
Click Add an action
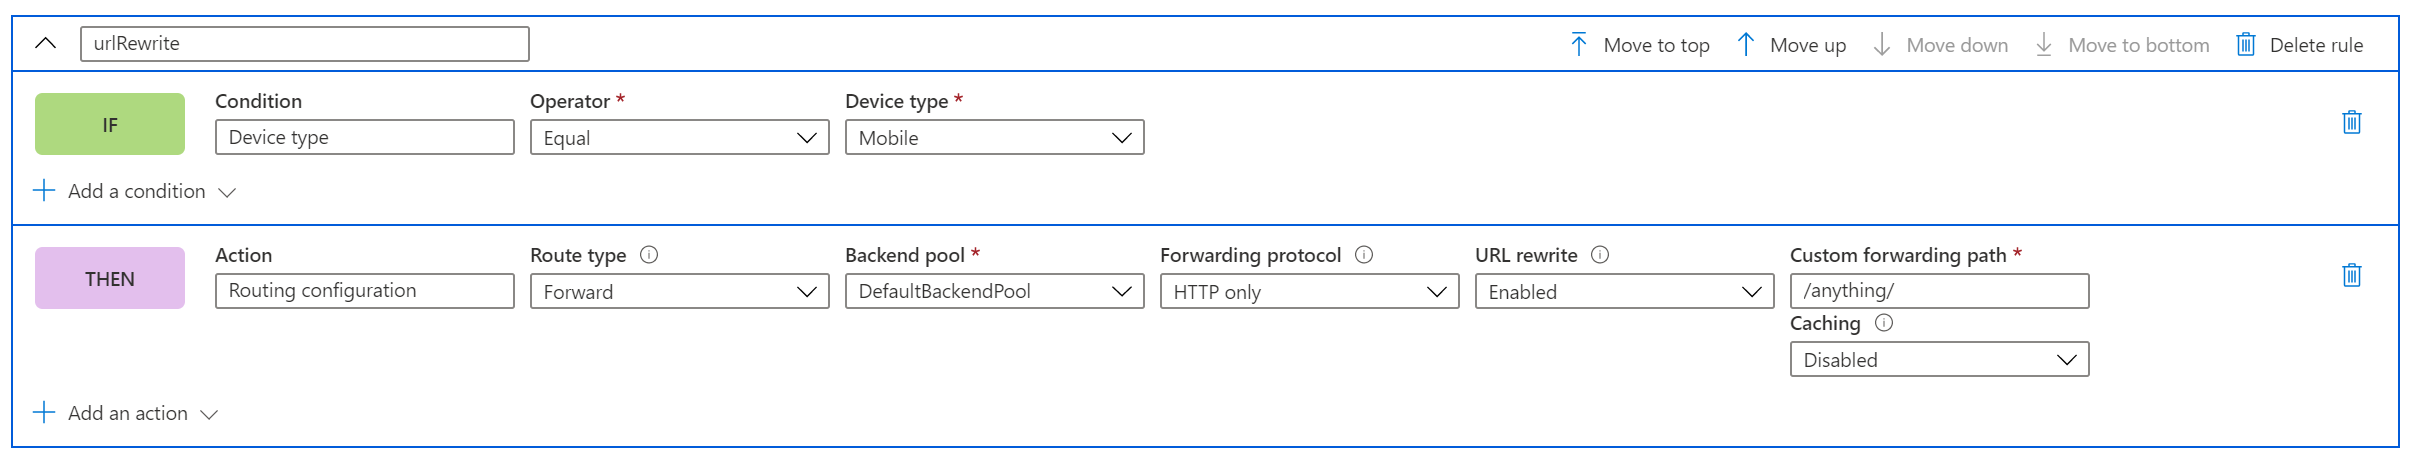pos(127,414)
